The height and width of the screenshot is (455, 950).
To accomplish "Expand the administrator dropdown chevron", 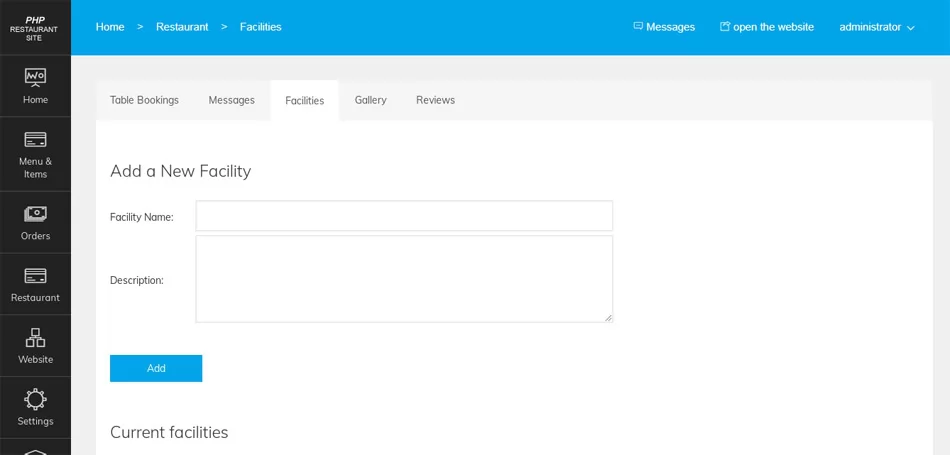I will [910, 28].
